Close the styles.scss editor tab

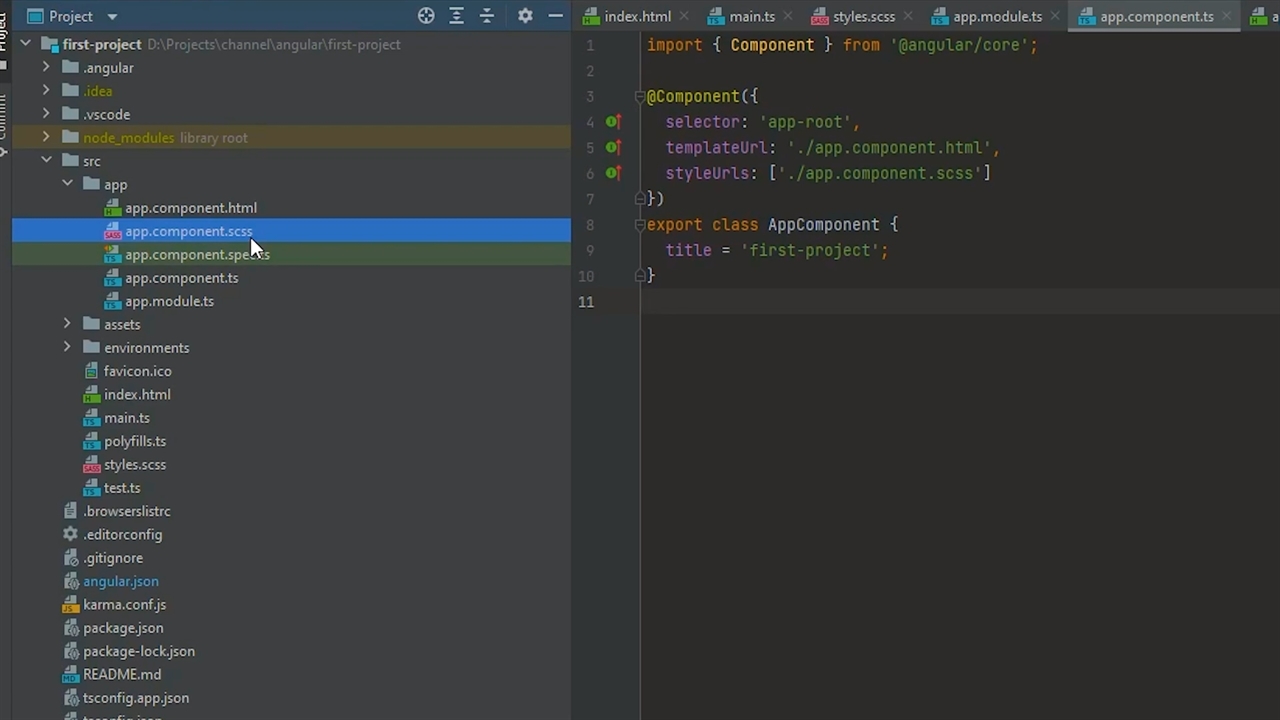click(x=907, y=17)
